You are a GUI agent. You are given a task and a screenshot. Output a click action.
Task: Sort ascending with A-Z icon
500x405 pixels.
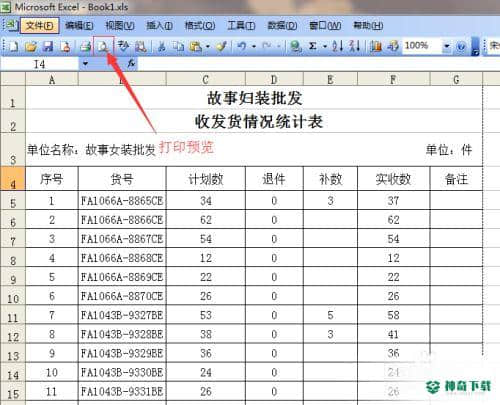(x=337, y=46)
